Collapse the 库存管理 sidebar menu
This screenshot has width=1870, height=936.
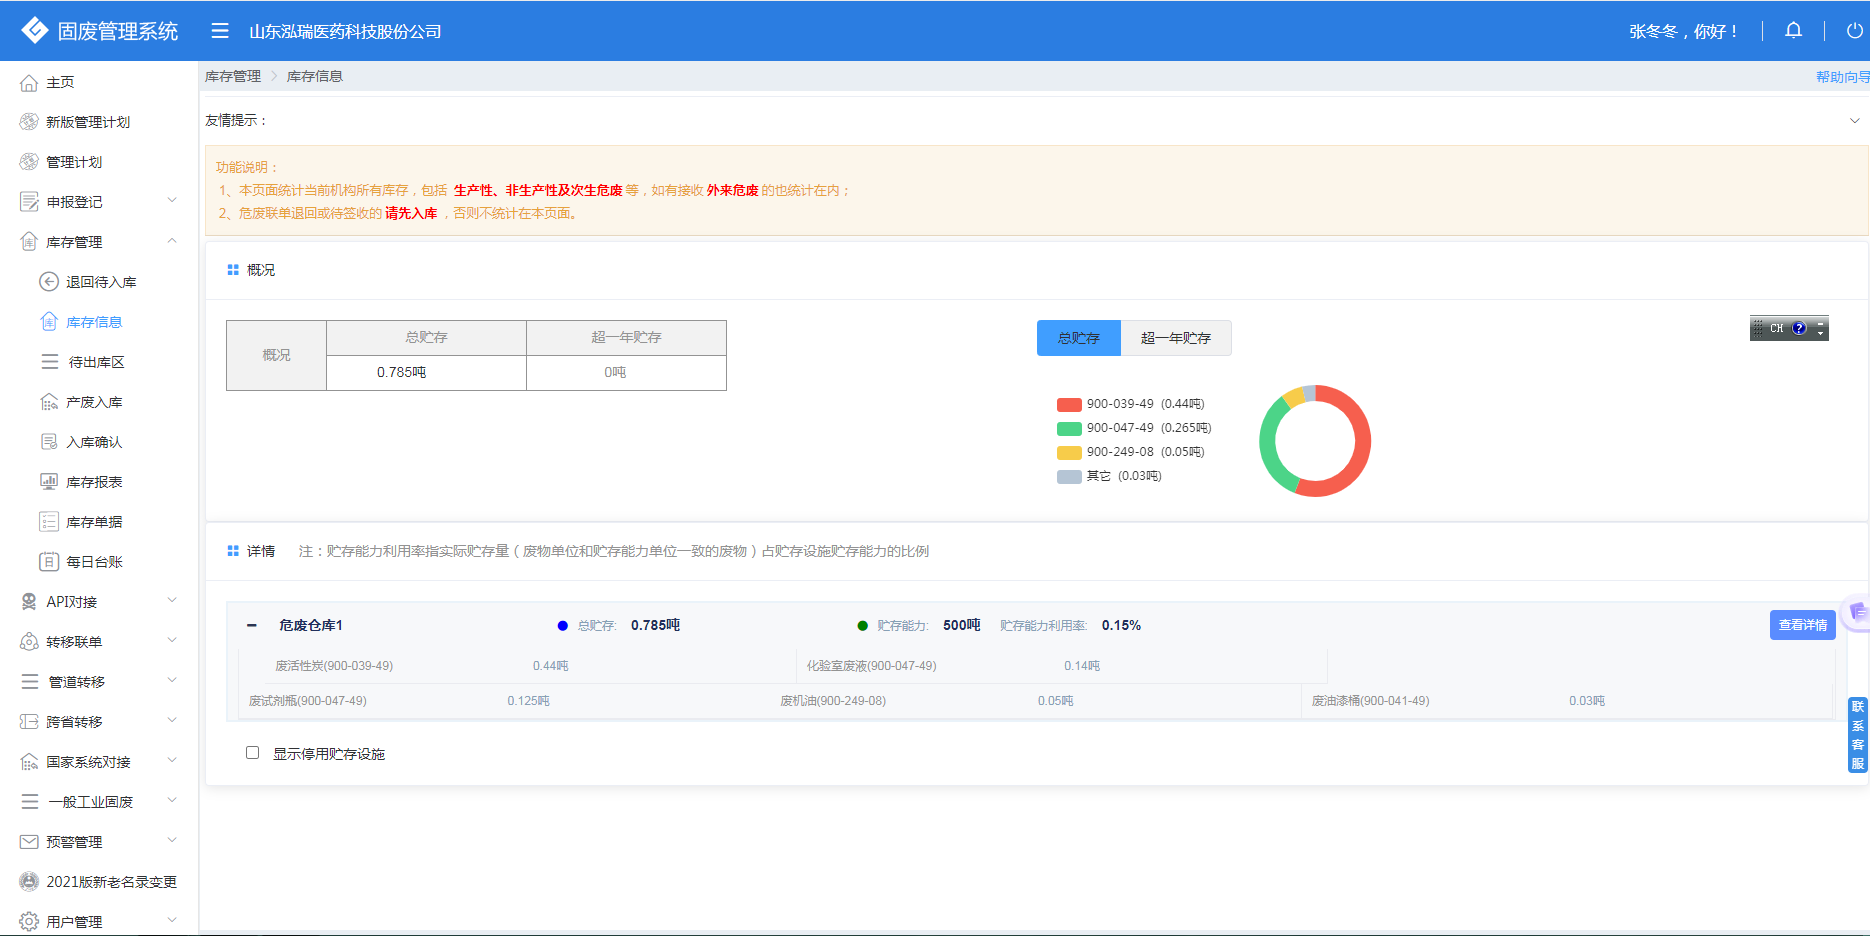point(172,241)
